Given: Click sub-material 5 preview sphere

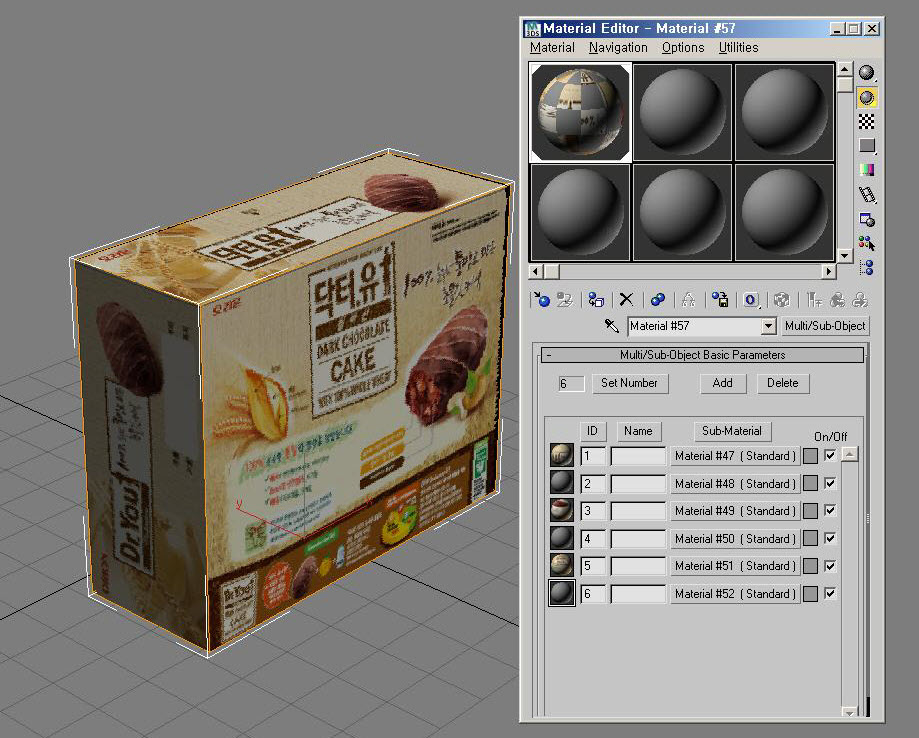Looking at the screenshot, I should (561, 566).
